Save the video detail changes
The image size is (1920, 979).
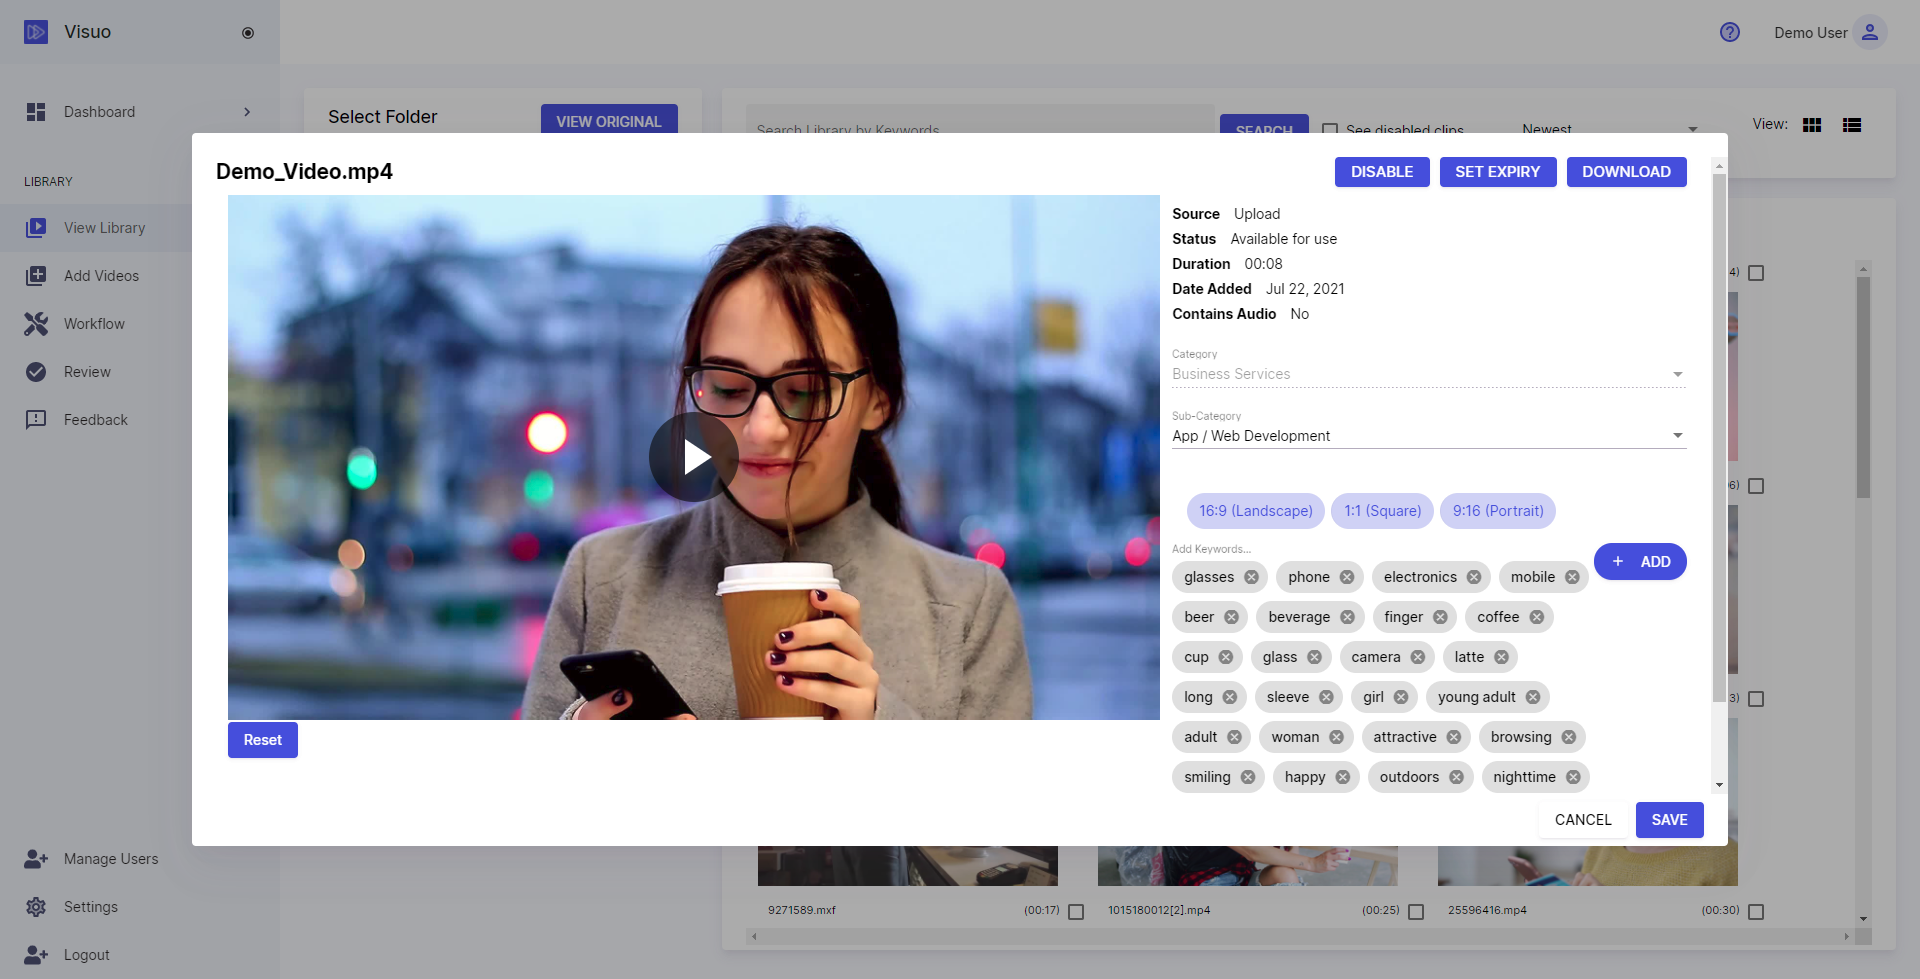[x=1669, y=820]
